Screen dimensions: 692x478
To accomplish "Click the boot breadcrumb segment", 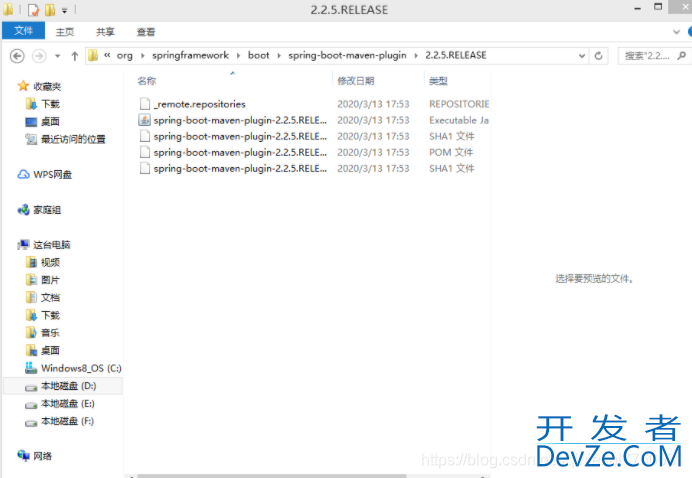I will tap(259, 56).
